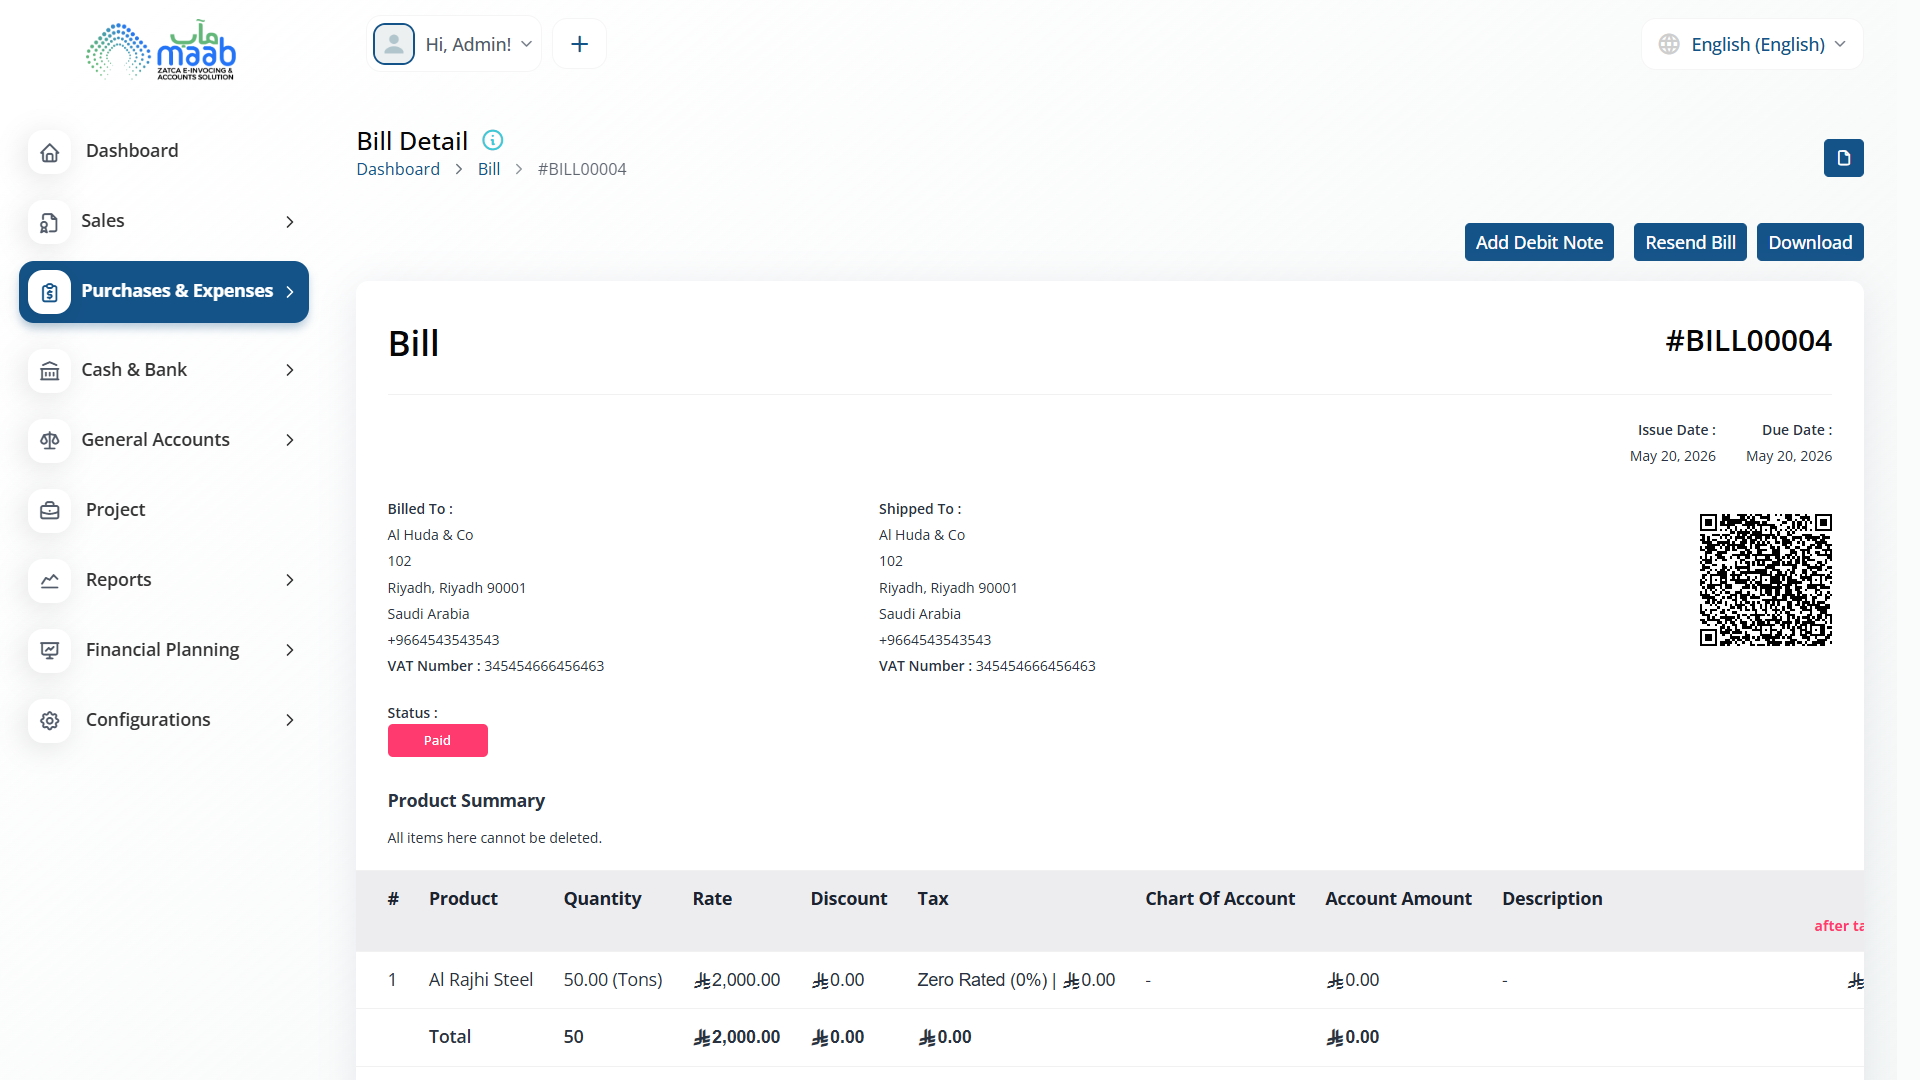Click the #BILL00004 breadcrumb text
The height and width of the screenshot is (1080, 1920).
[582, 169]
